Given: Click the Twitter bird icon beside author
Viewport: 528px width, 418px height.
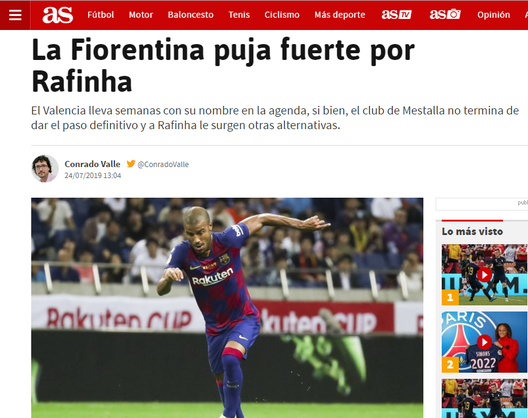Looking at the screenshot, I should pyautogui.click(x=131, y=164).
